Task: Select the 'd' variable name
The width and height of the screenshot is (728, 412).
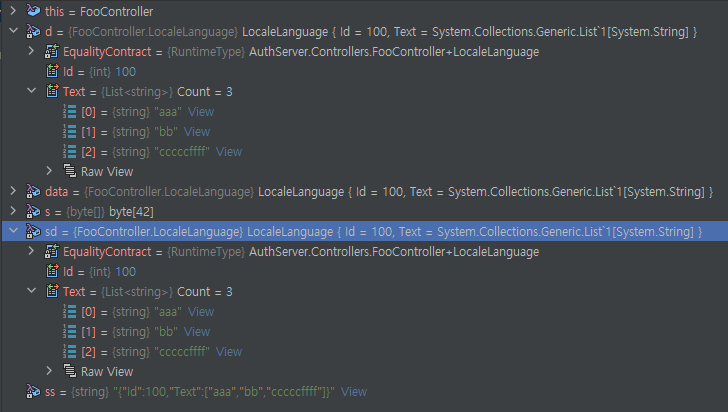Action: (x=49, y=32)
